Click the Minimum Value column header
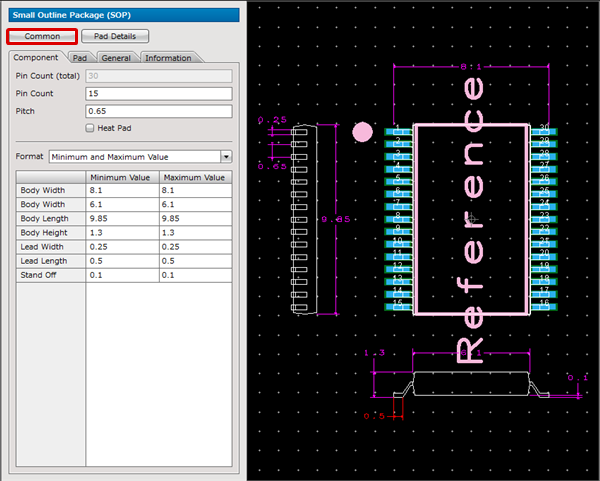Image resolution: width=600 pixels, height=481 pixels. point(122,176)
